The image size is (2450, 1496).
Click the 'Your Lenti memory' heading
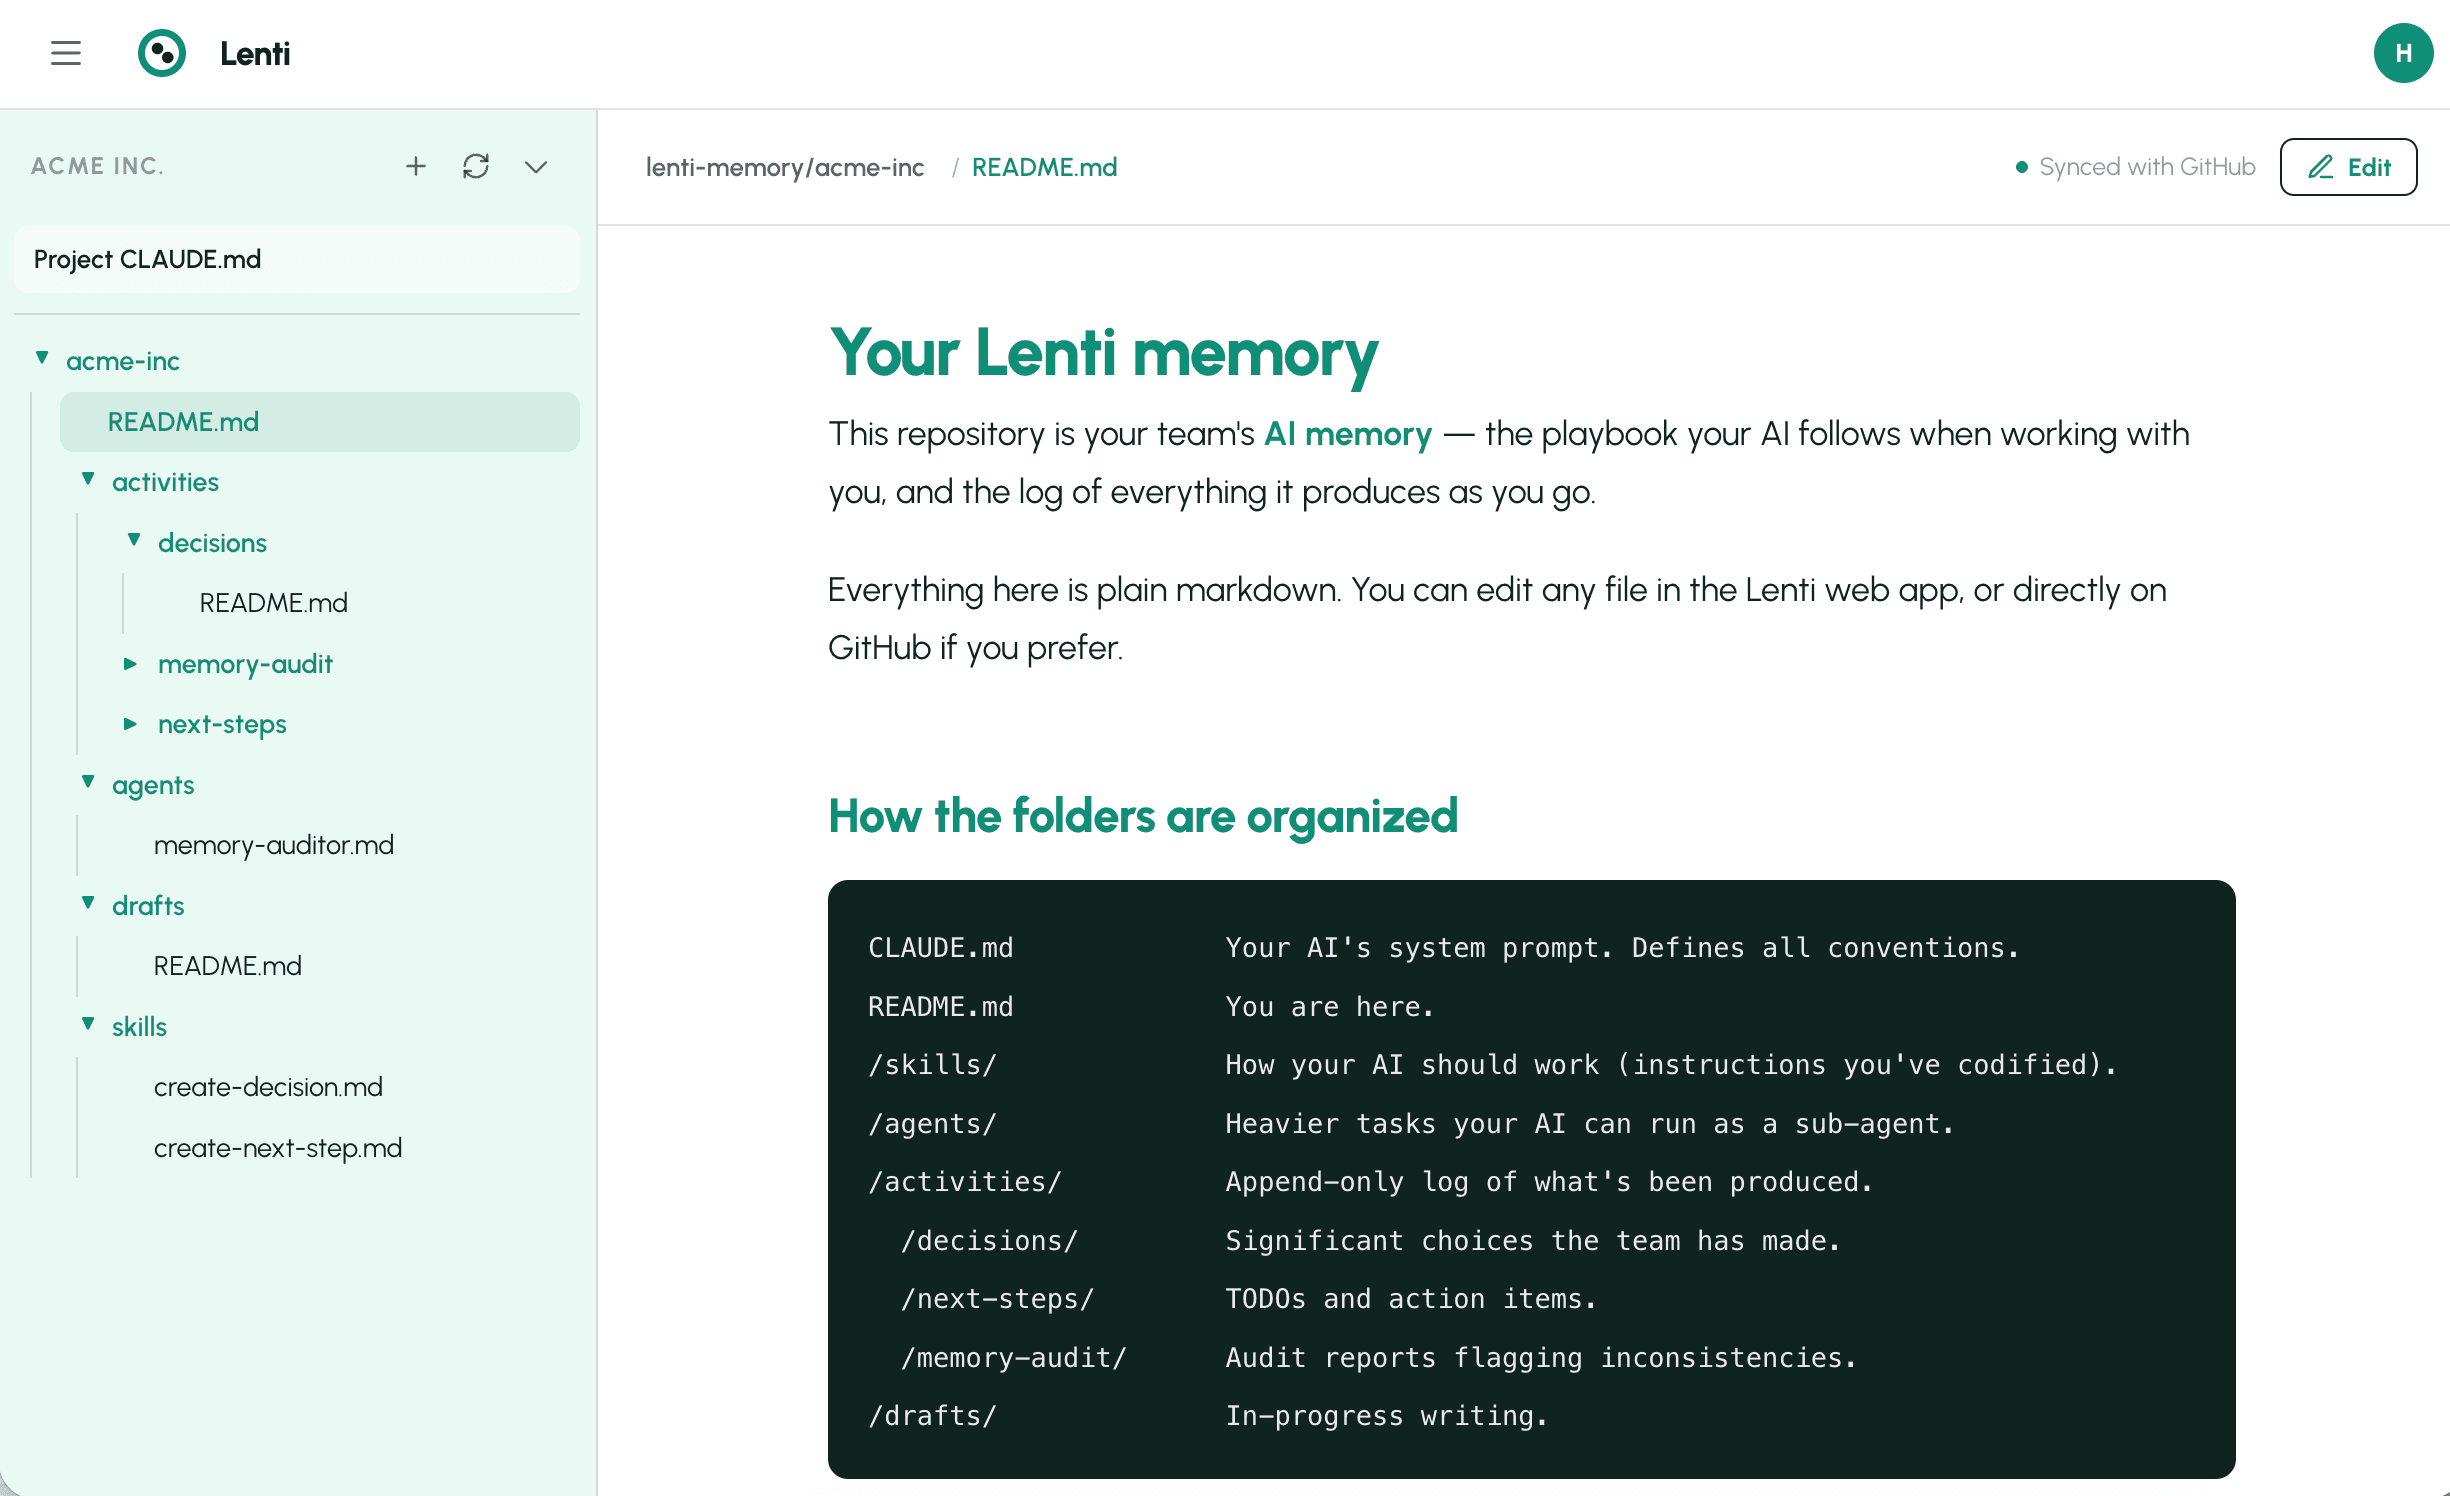[x=1103, y=354]
